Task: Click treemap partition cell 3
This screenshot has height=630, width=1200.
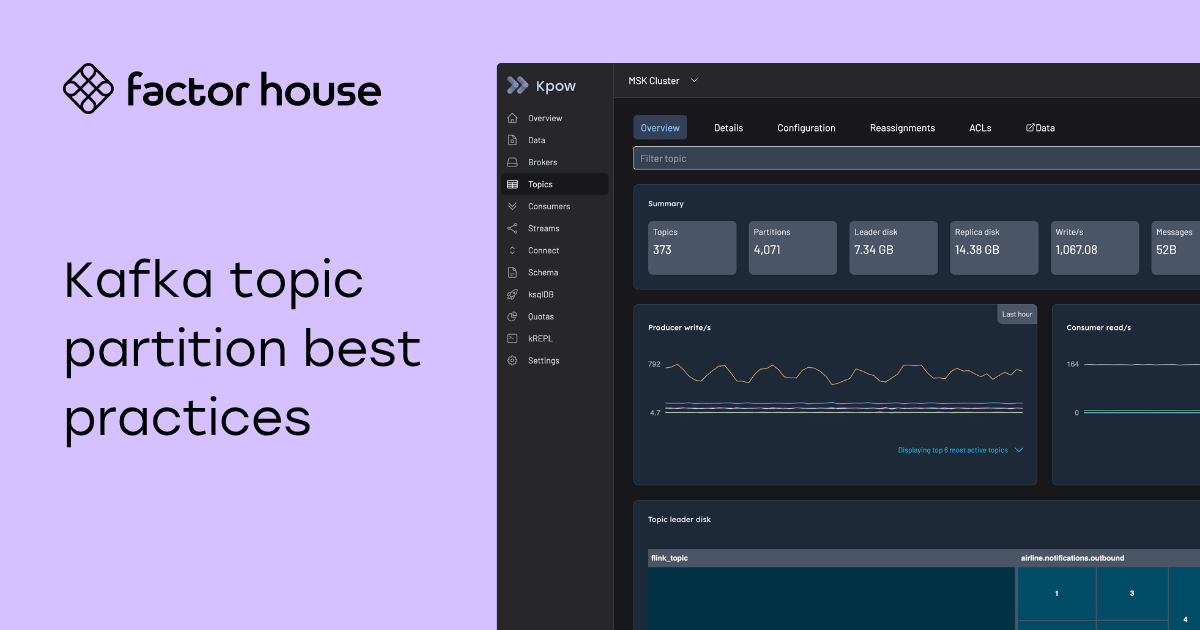Action: [1132, 594]
